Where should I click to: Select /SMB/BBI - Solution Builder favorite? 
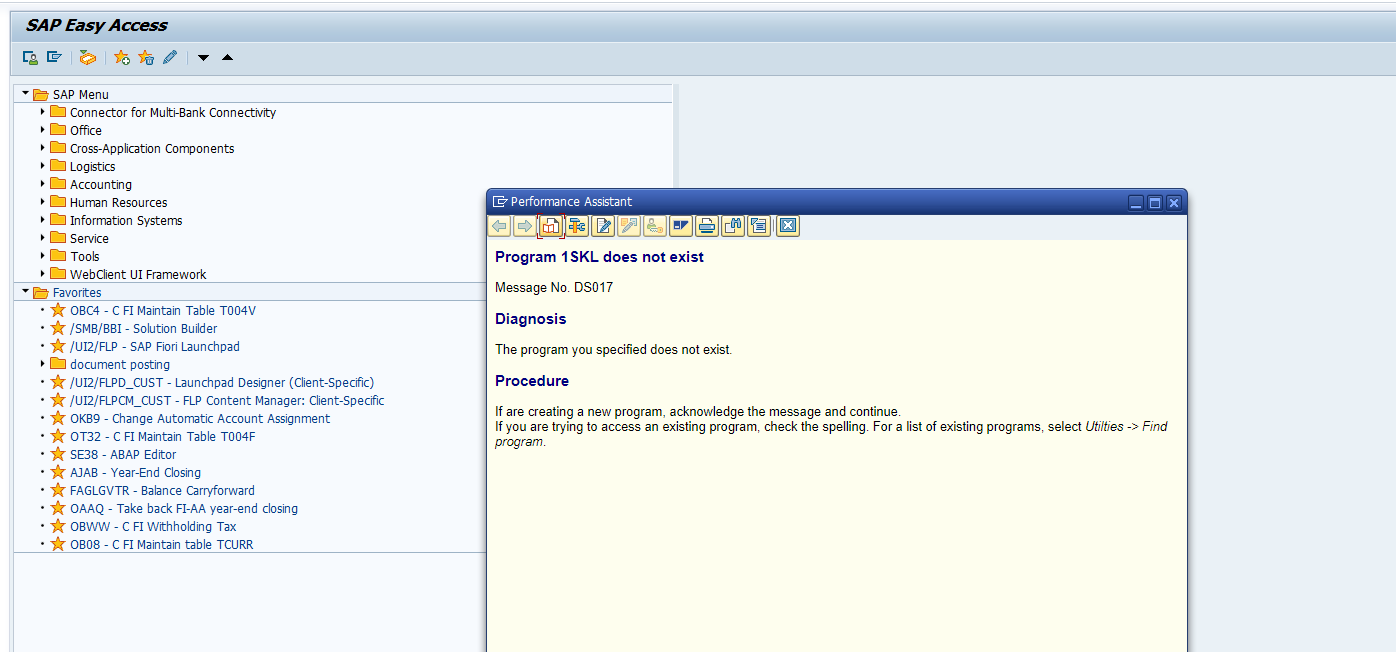tap(143, 329)
